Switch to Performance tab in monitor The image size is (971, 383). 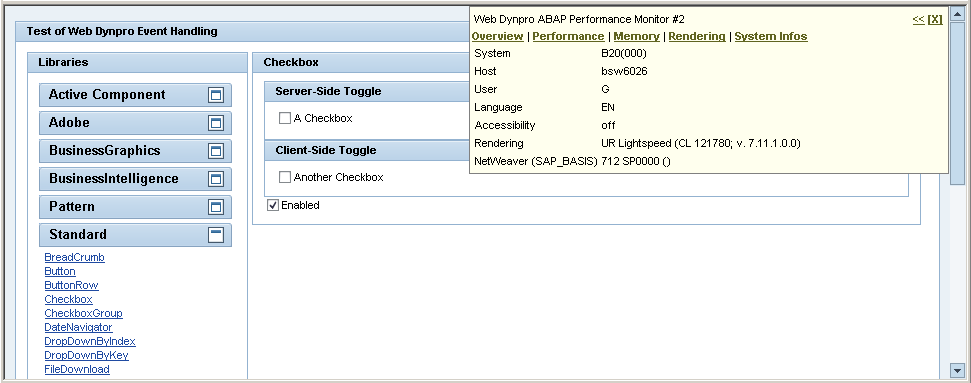tap(568, 37)
